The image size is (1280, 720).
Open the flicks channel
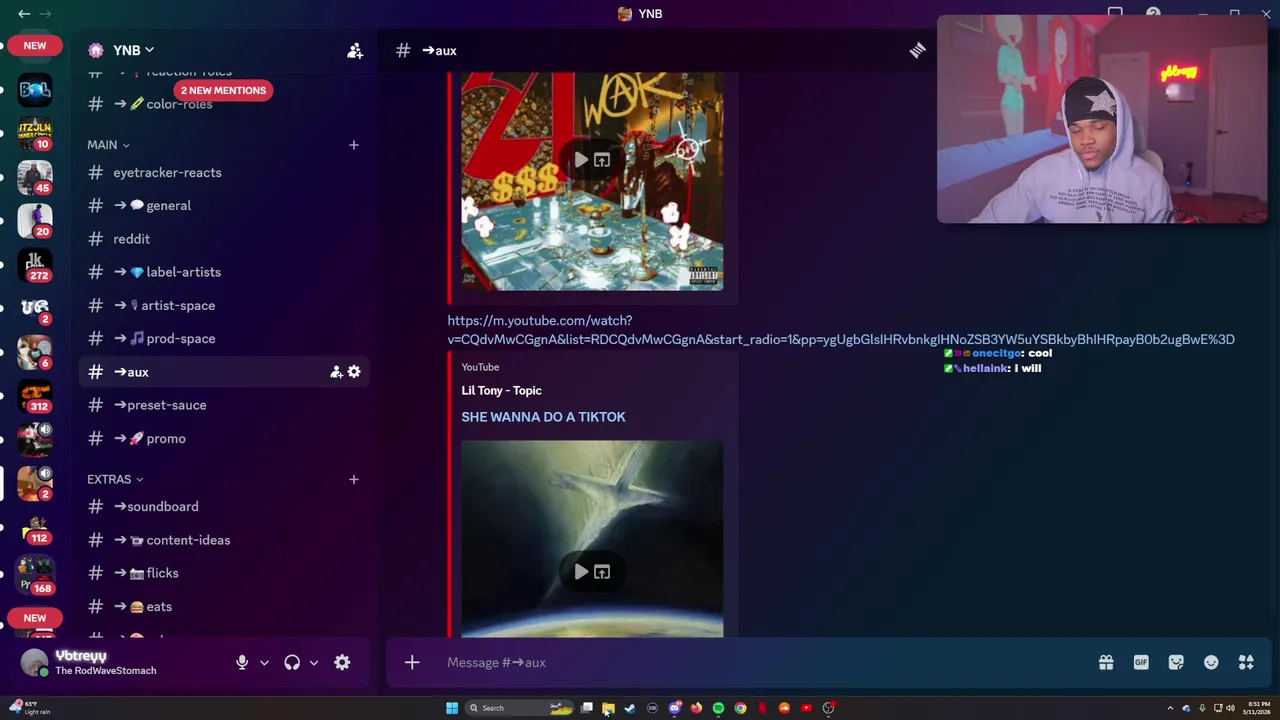click(224, 573)
